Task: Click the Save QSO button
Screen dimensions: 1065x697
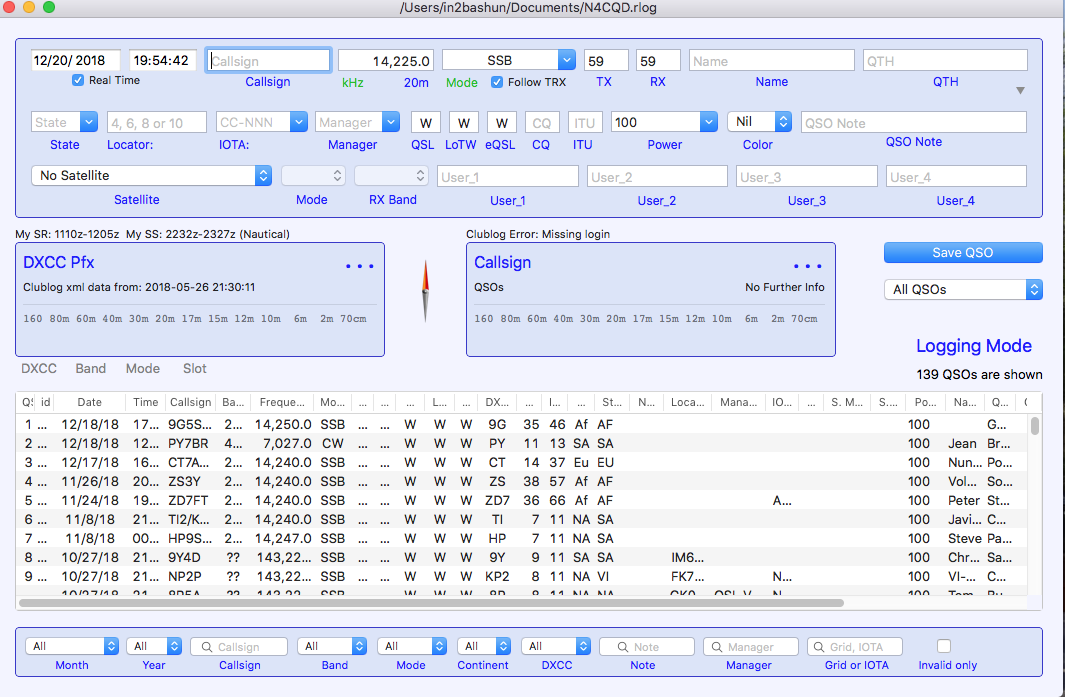Action: pyautogui.click(x=963, y=252)
